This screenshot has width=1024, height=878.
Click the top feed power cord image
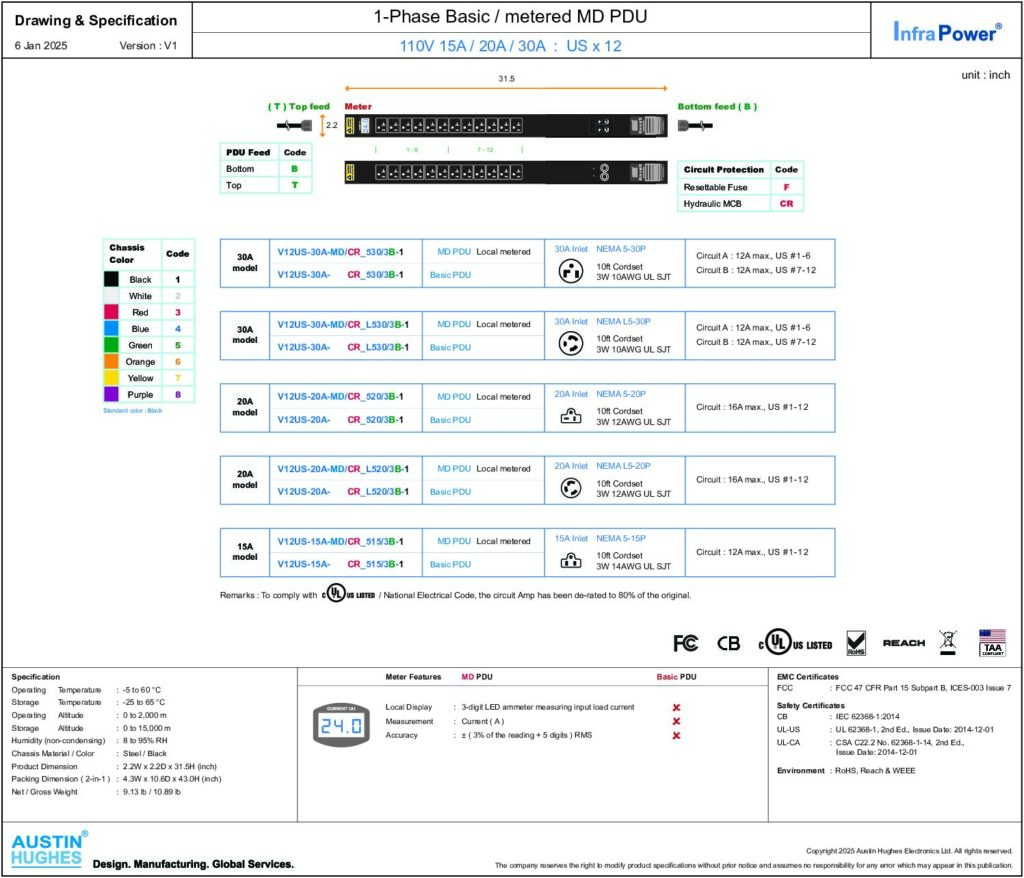(x=295, y=125)
